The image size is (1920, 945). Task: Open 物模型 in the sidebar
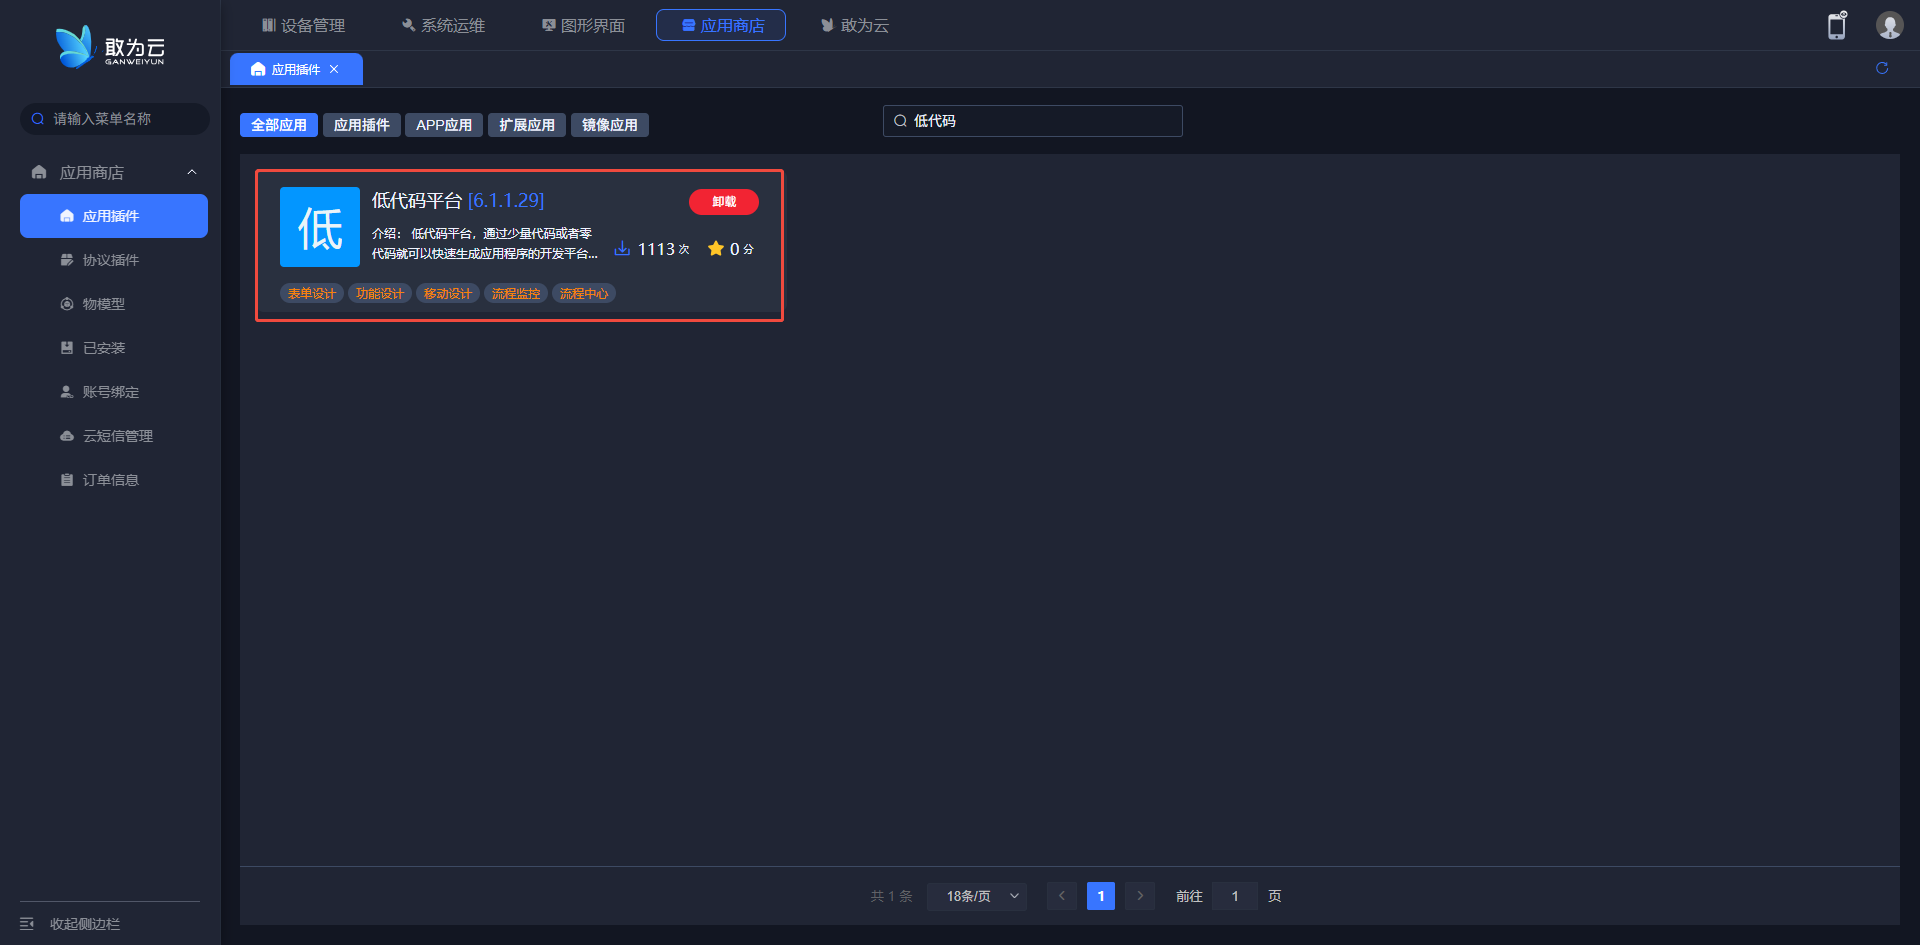tap(114, 304)
